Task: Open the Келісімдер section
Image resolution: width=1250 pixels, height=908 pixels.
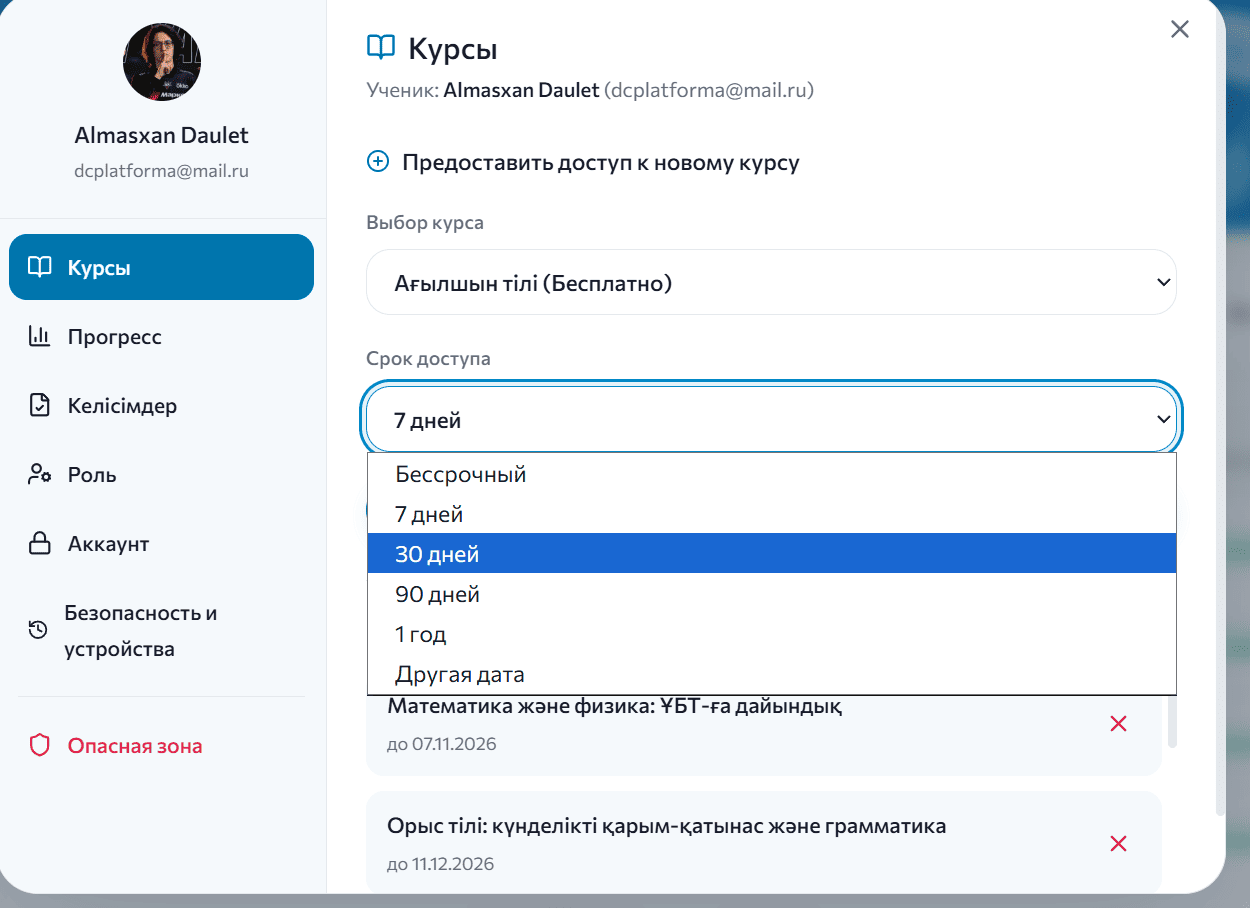Action: coord(161,405)
